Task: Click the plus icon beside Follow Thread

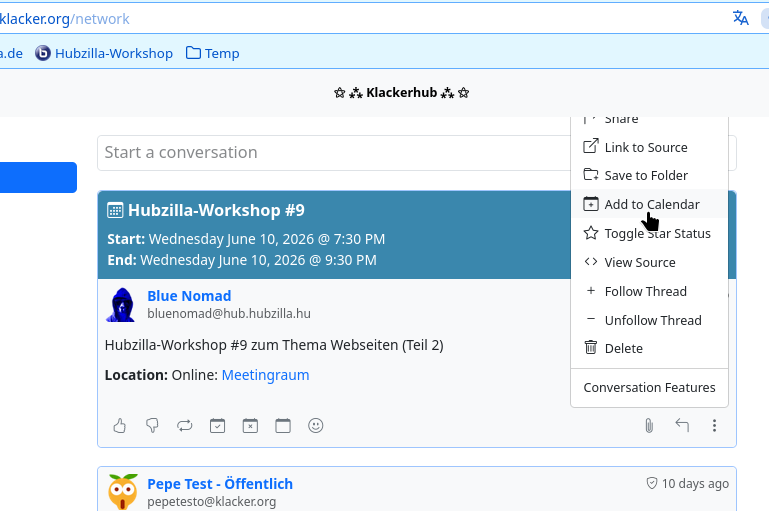Action: coord(590,290)
